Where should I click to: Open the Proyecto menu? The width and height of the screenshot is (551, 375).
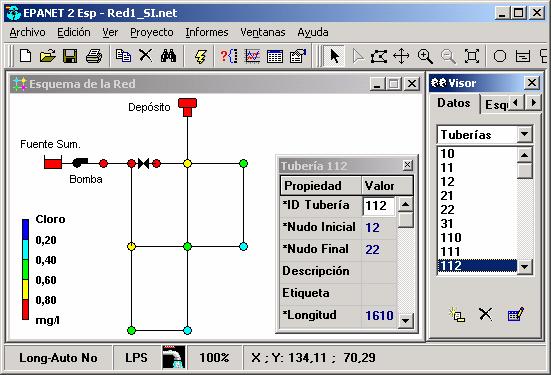point(152,32)
